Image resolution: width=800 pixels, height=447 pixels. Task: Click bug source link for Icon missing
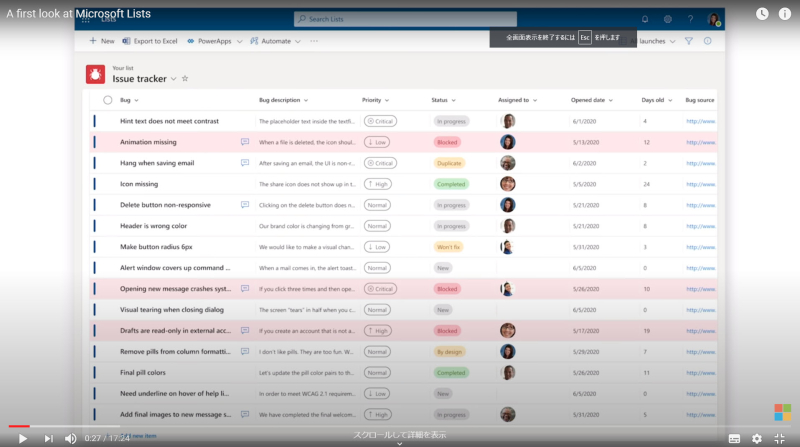coord(701,184)
